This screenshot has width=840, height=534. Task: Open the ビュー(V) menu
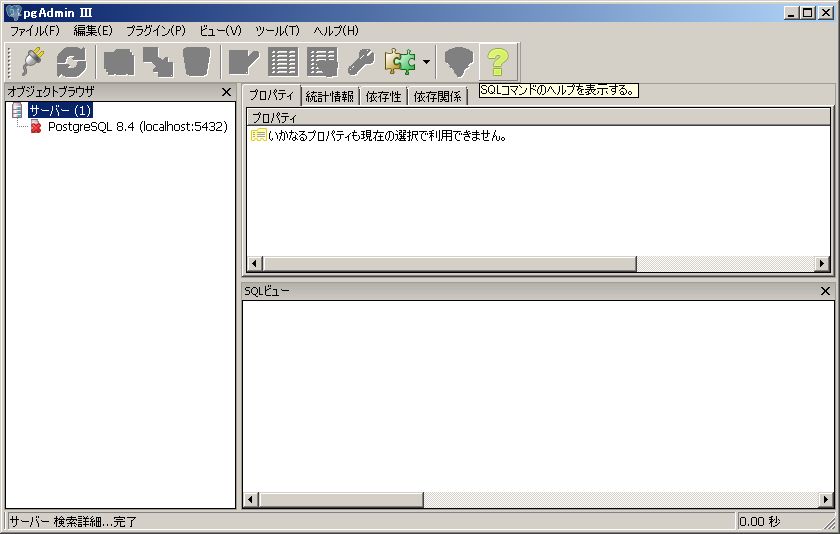(220, 31)
